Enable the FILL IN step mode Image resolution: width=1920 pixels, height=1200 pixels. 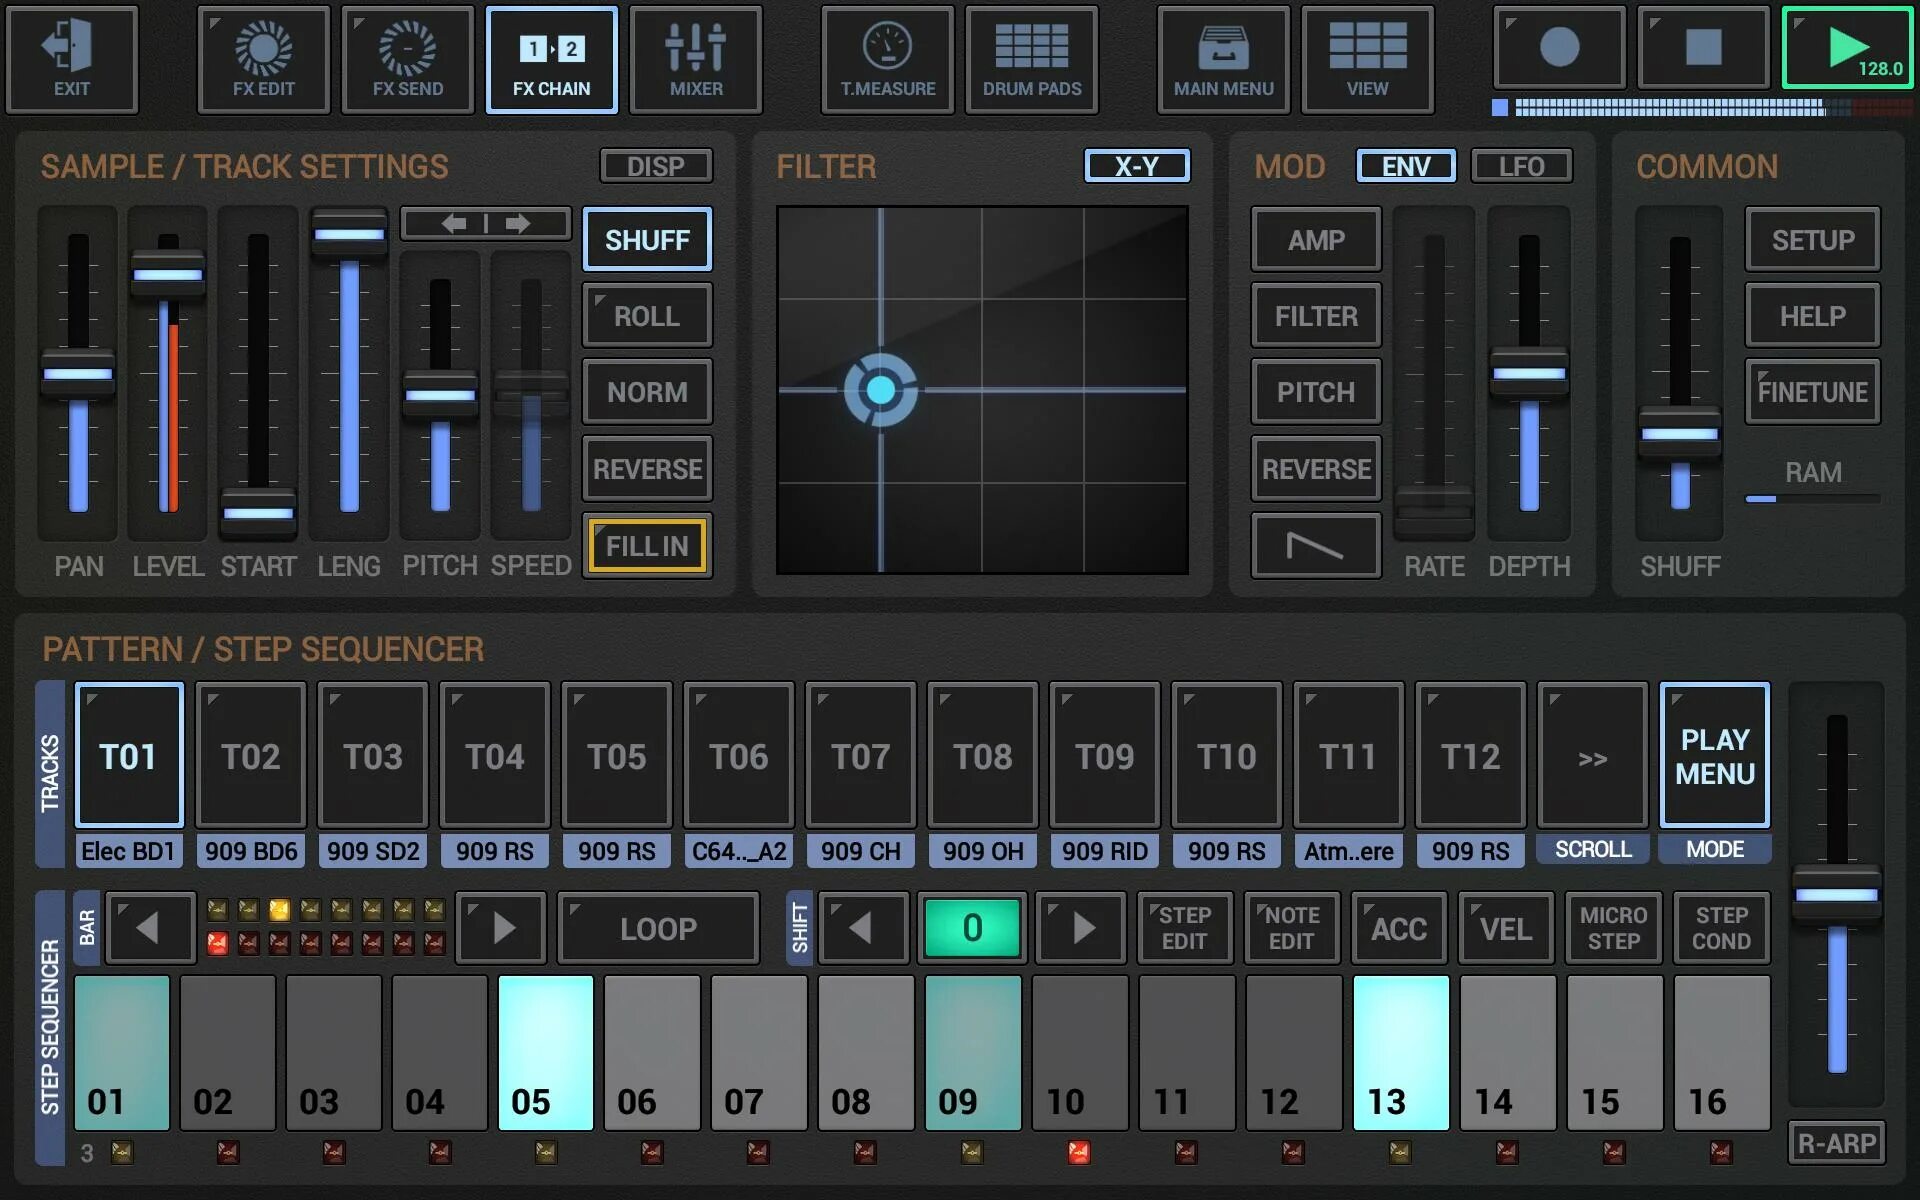647,545
